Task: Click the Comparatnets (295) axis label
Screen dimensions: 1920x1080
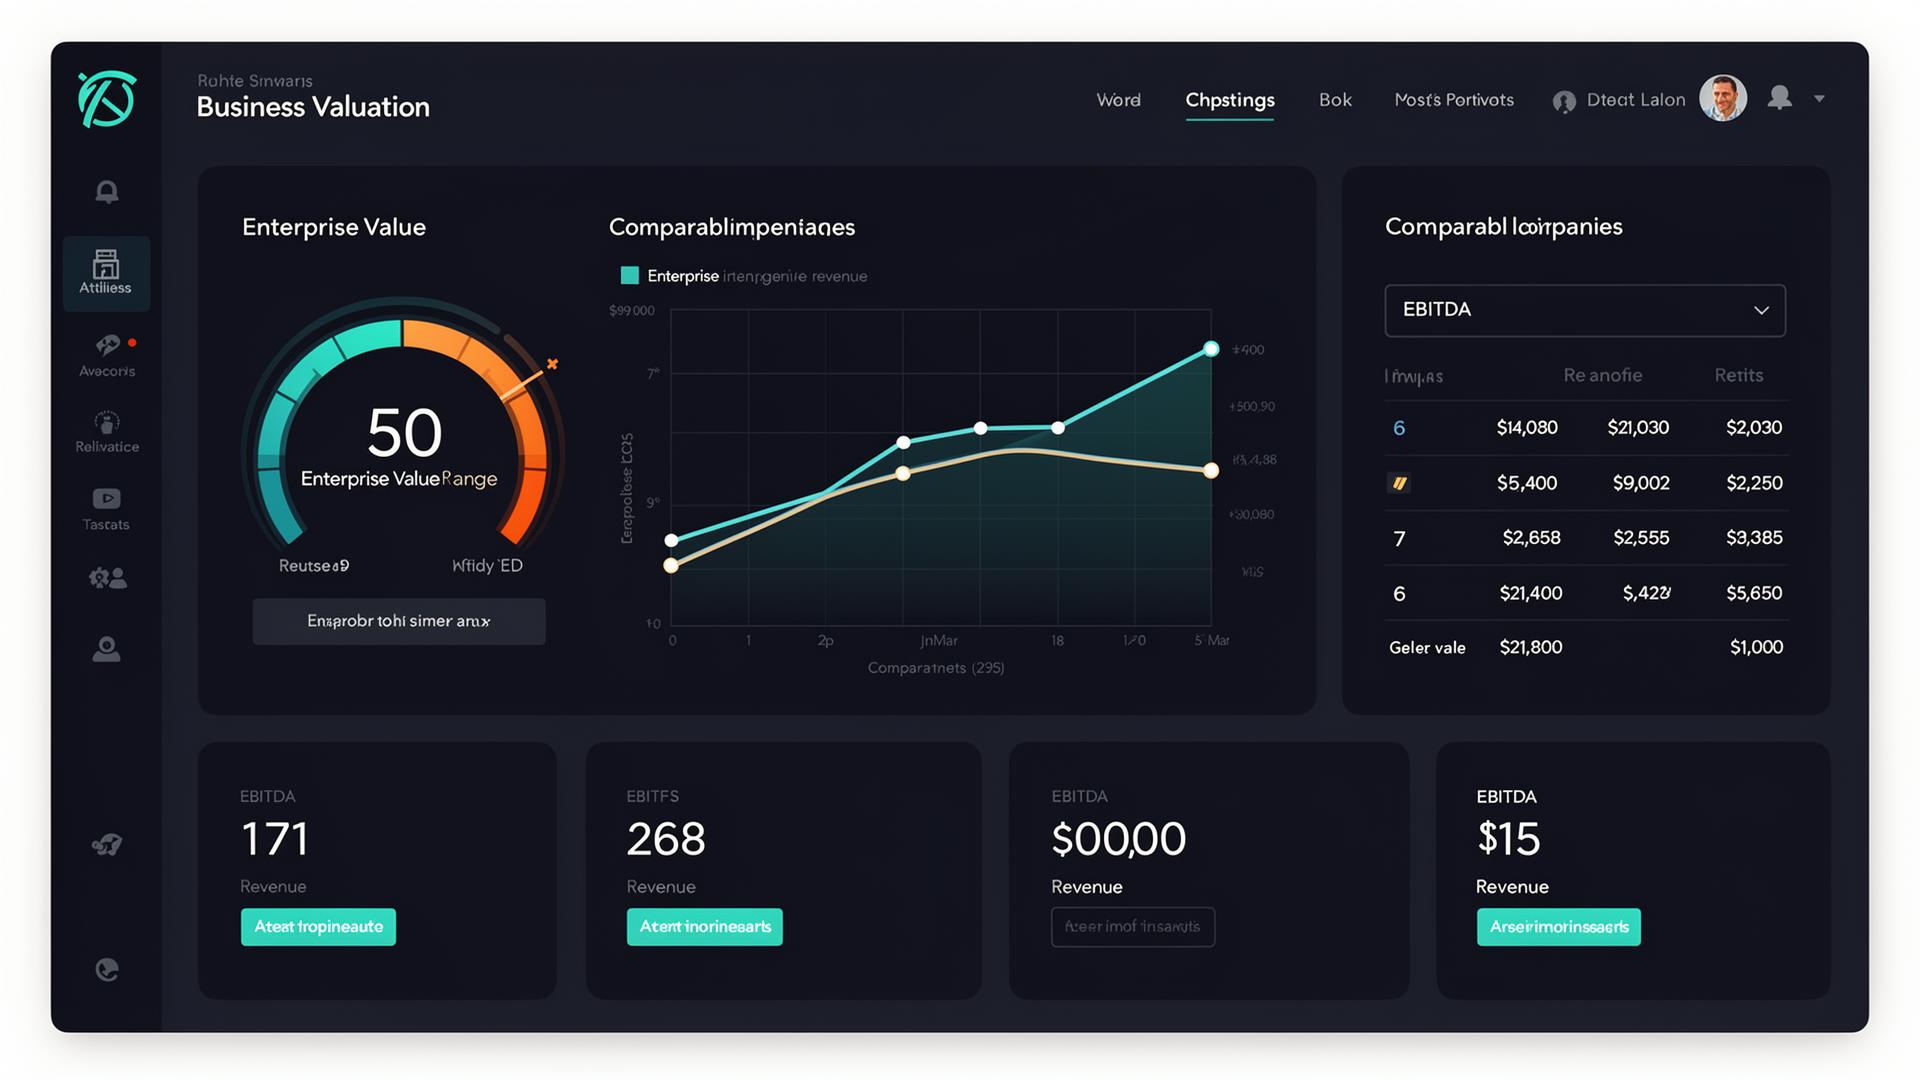Action: [936, 668]
